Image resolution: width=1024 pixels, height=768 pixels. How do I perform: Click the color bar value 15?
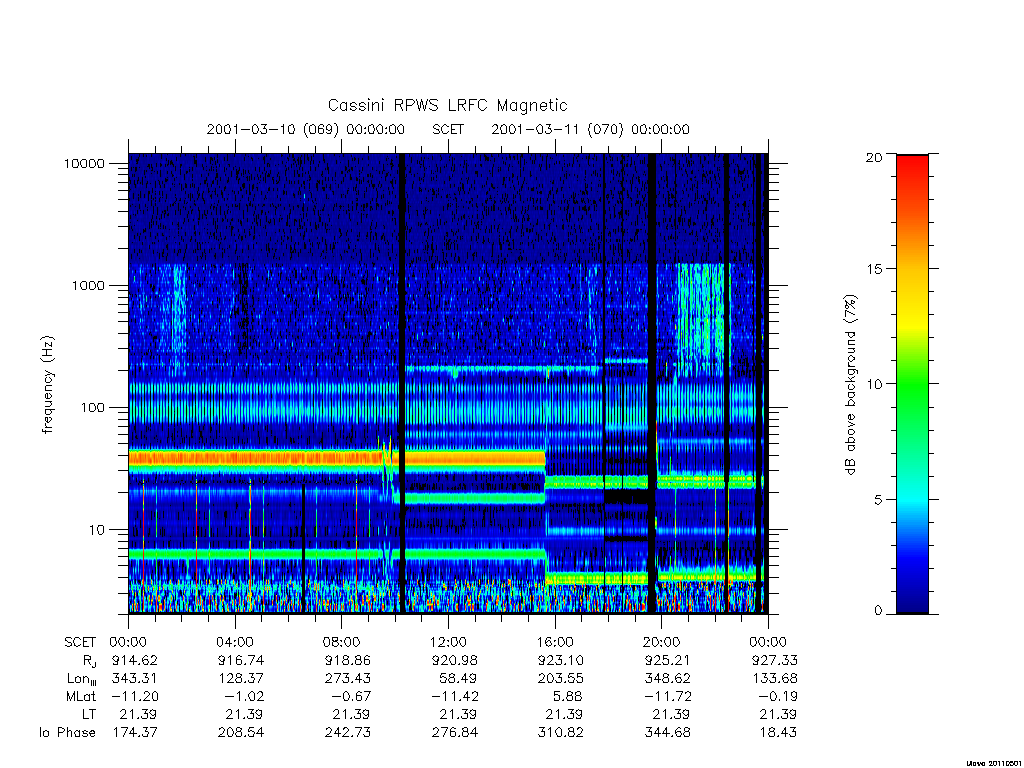tap(874, 269)
